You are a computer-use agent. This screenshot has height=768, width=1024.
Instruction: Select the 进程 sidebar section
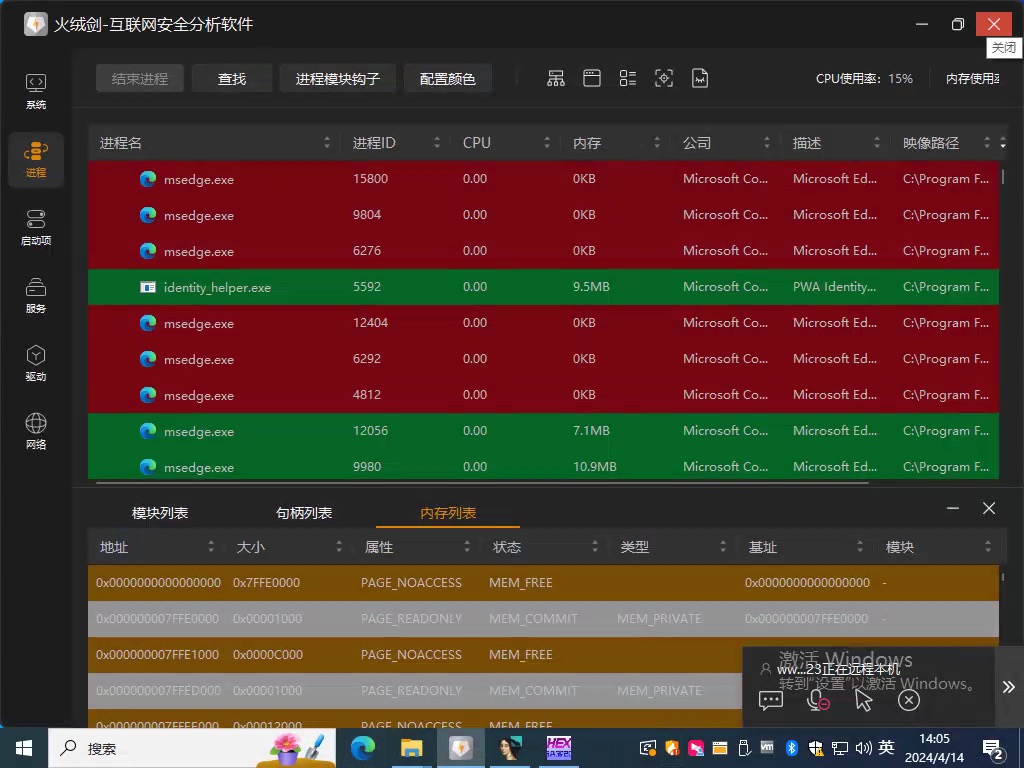pyautogui.click(x=36, y=159)
